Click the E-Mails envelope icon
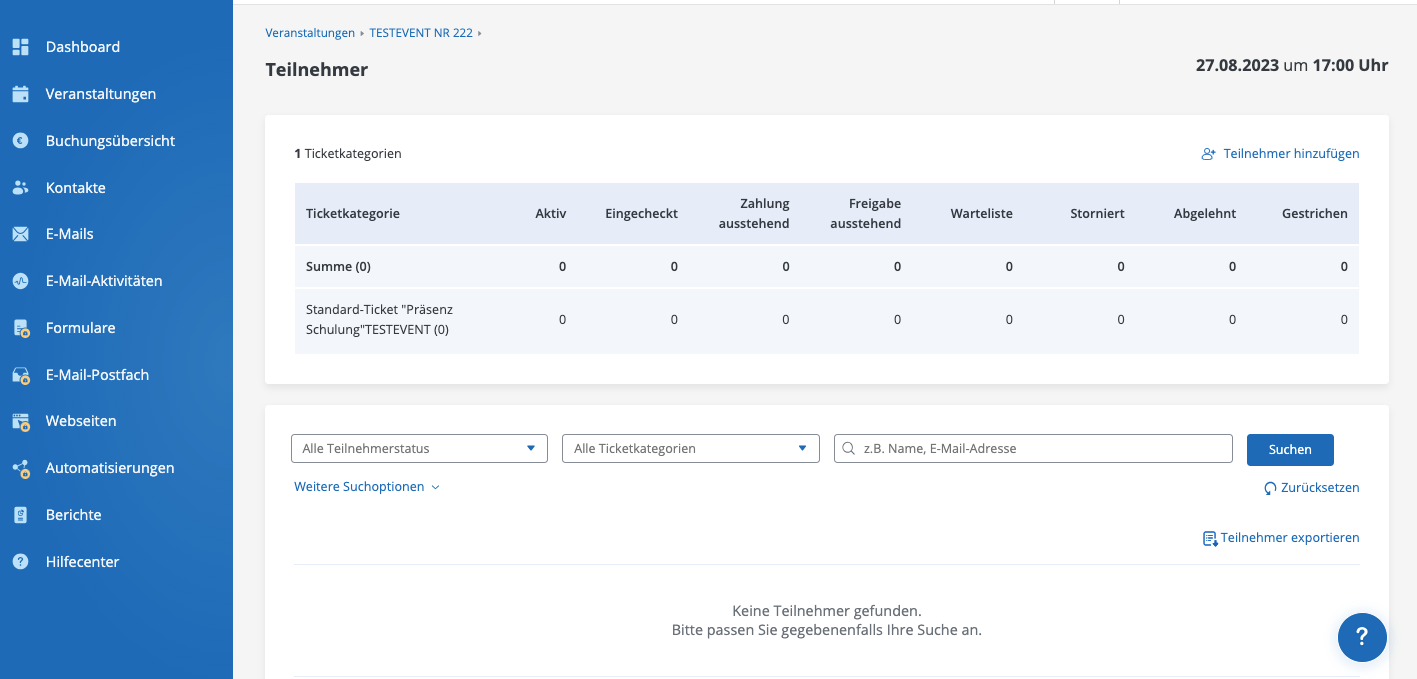 (20, 234)
